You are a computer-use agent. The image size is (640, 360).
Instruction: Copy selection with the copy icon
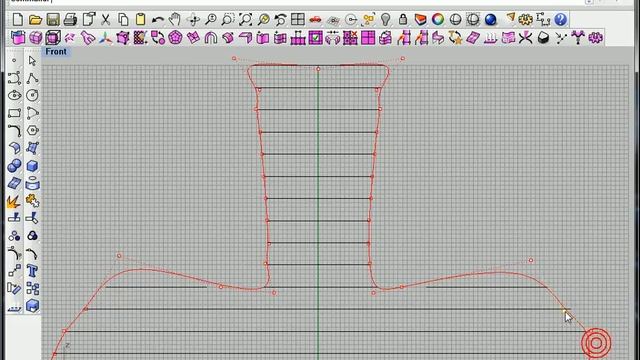(123, 19)
